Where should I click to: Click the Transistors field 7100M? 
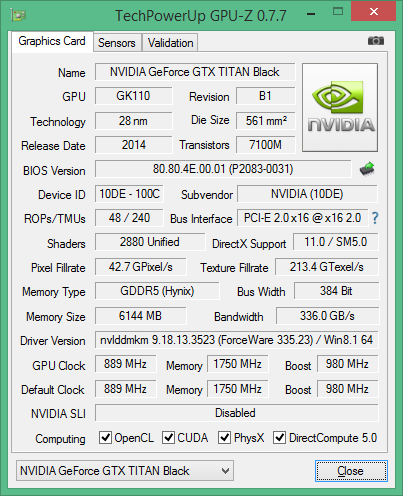[266, 145]
